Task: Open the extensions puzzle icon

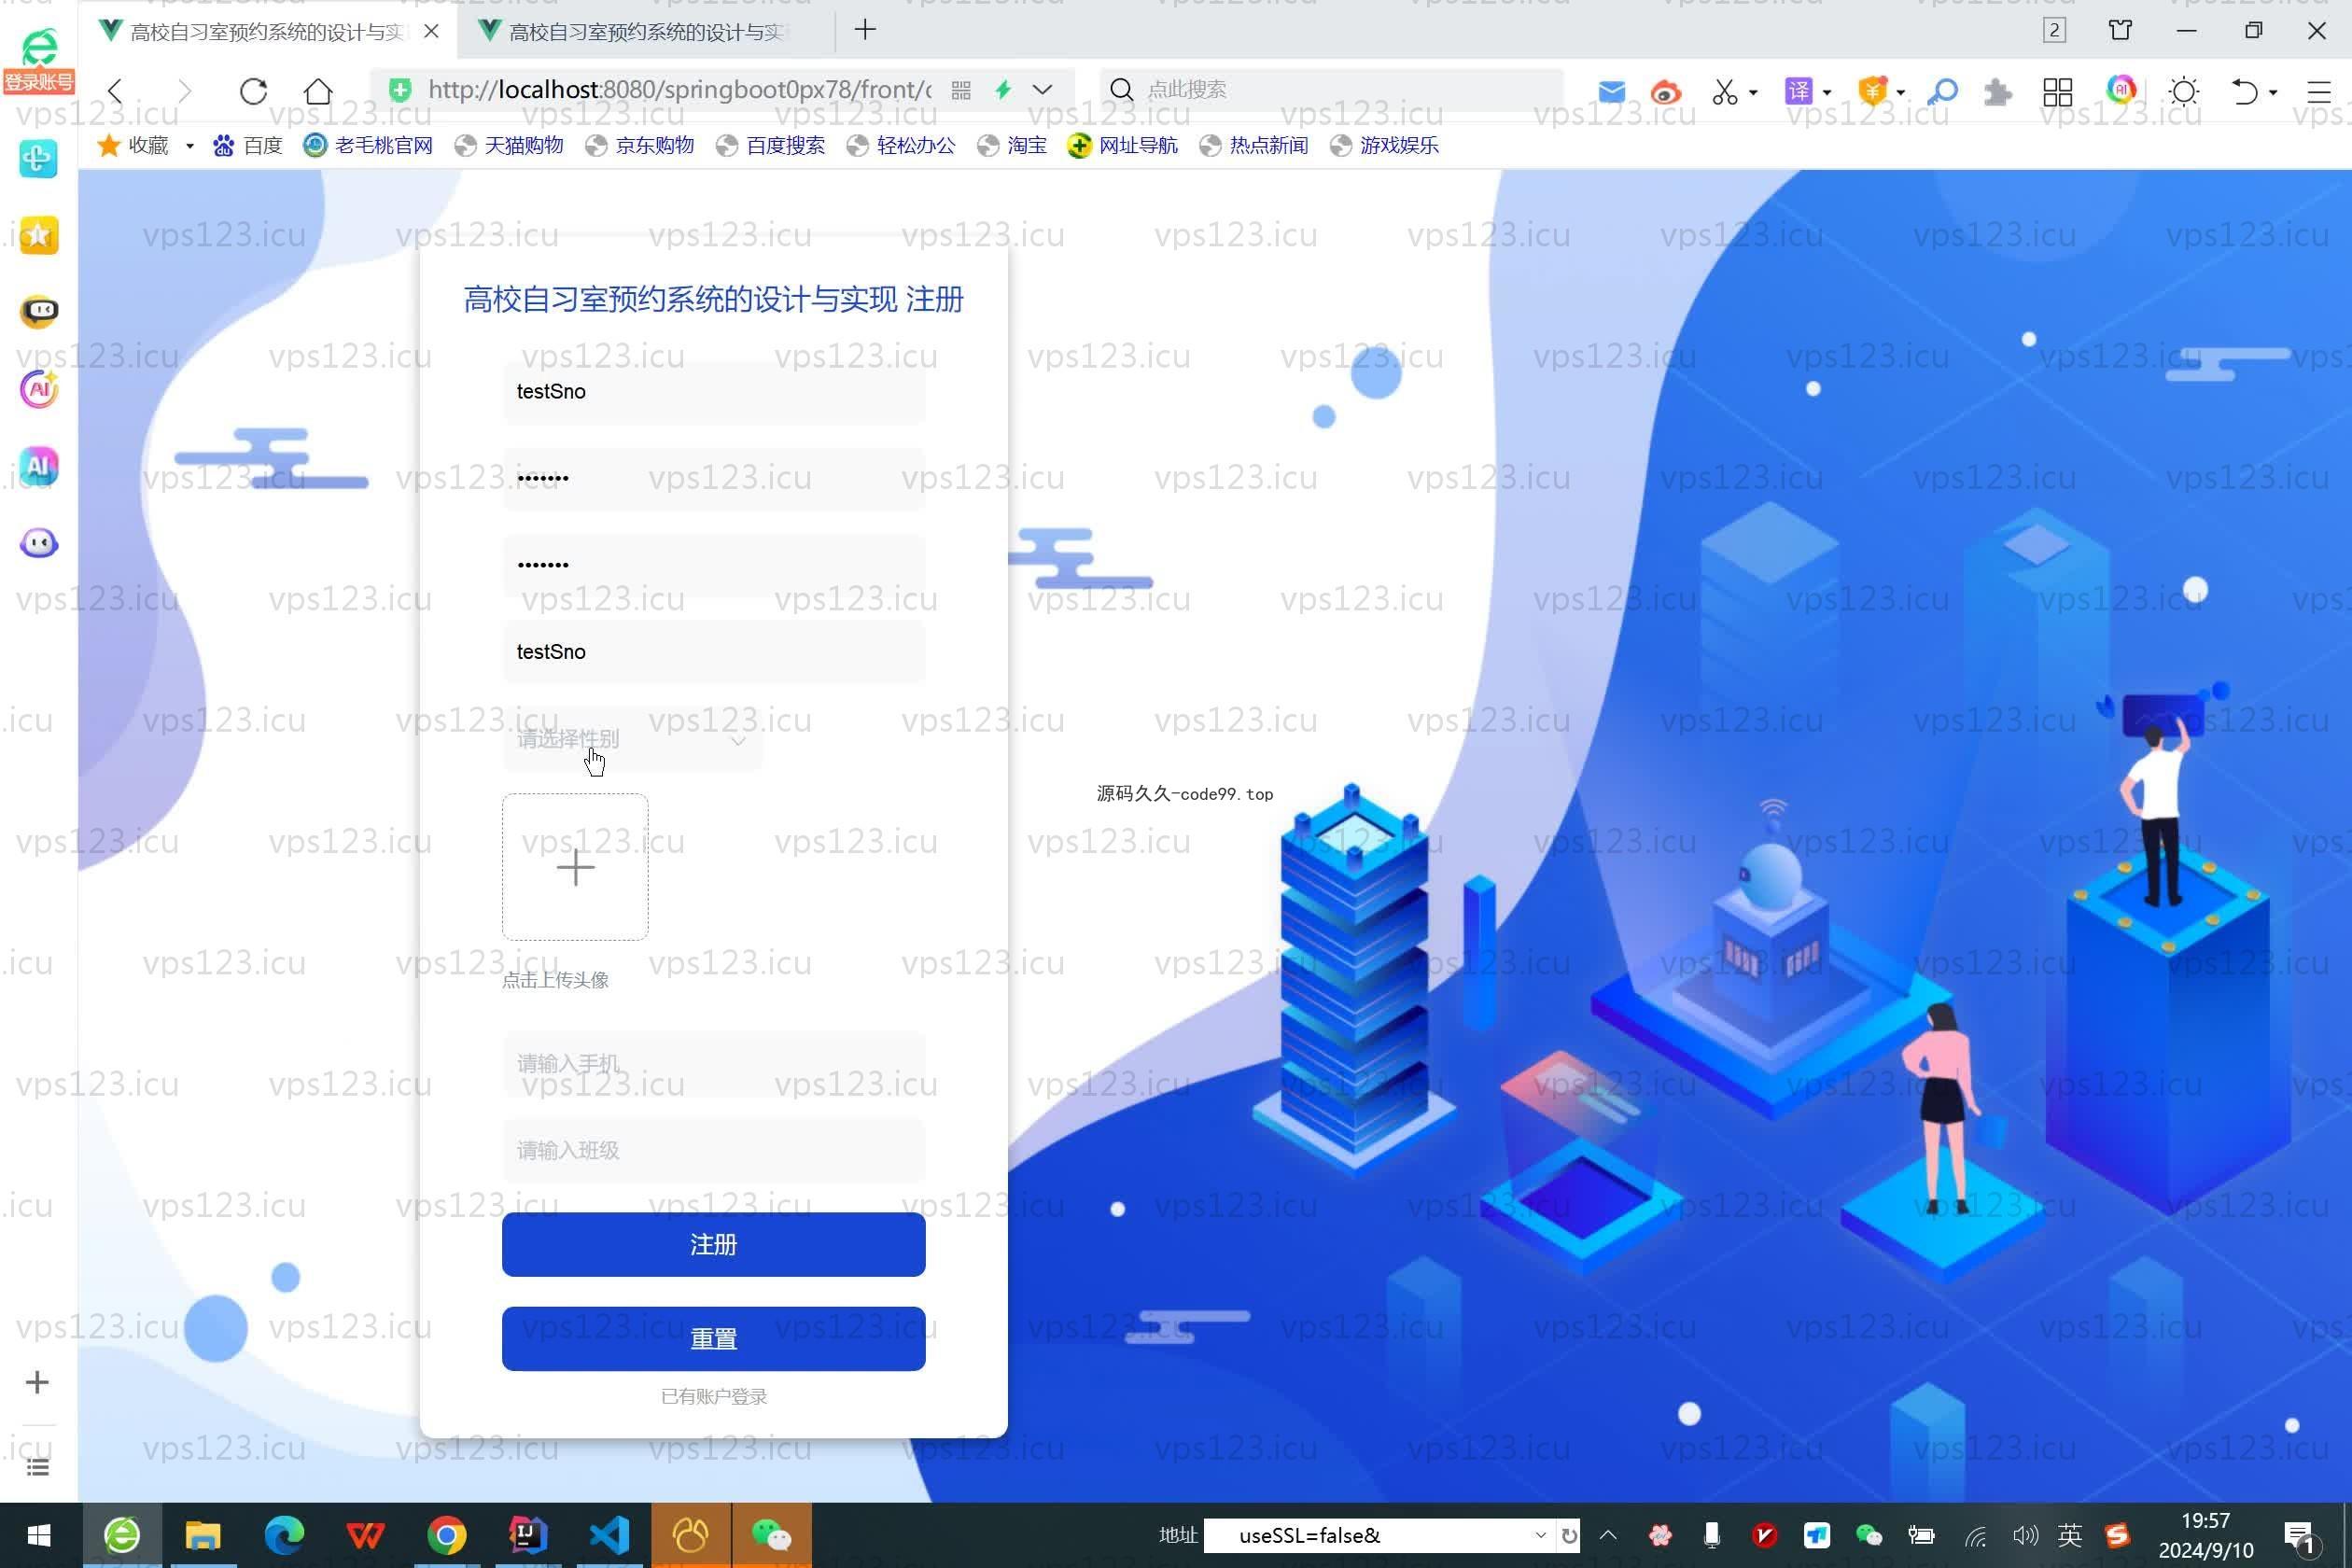Action: click(1998, 92)
